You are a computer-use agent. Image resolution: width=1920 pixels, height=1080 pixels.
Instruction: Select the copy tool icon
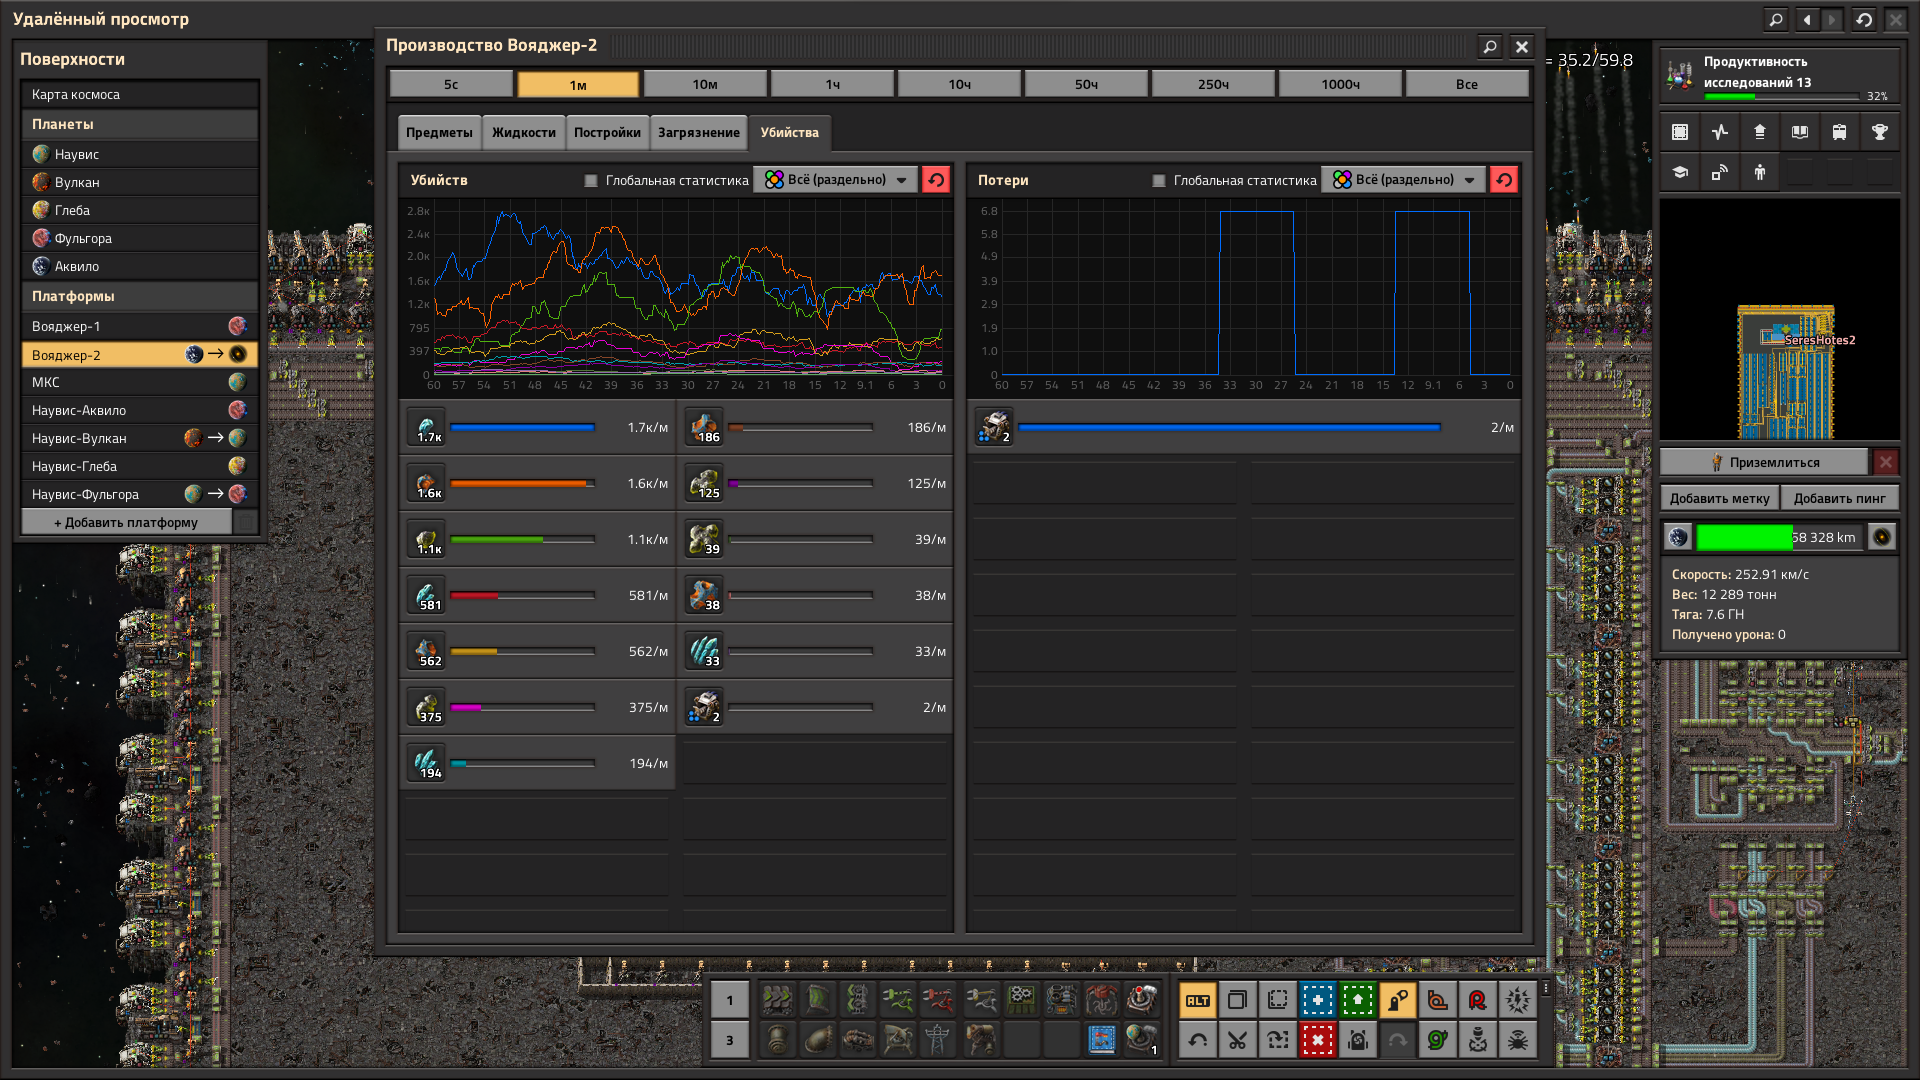[x=1238, y=1000]
